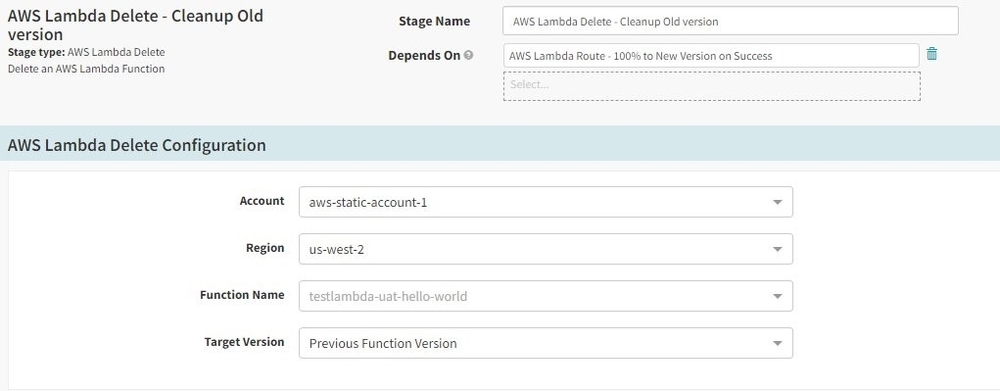Edit the Stage Name input field

730,21
